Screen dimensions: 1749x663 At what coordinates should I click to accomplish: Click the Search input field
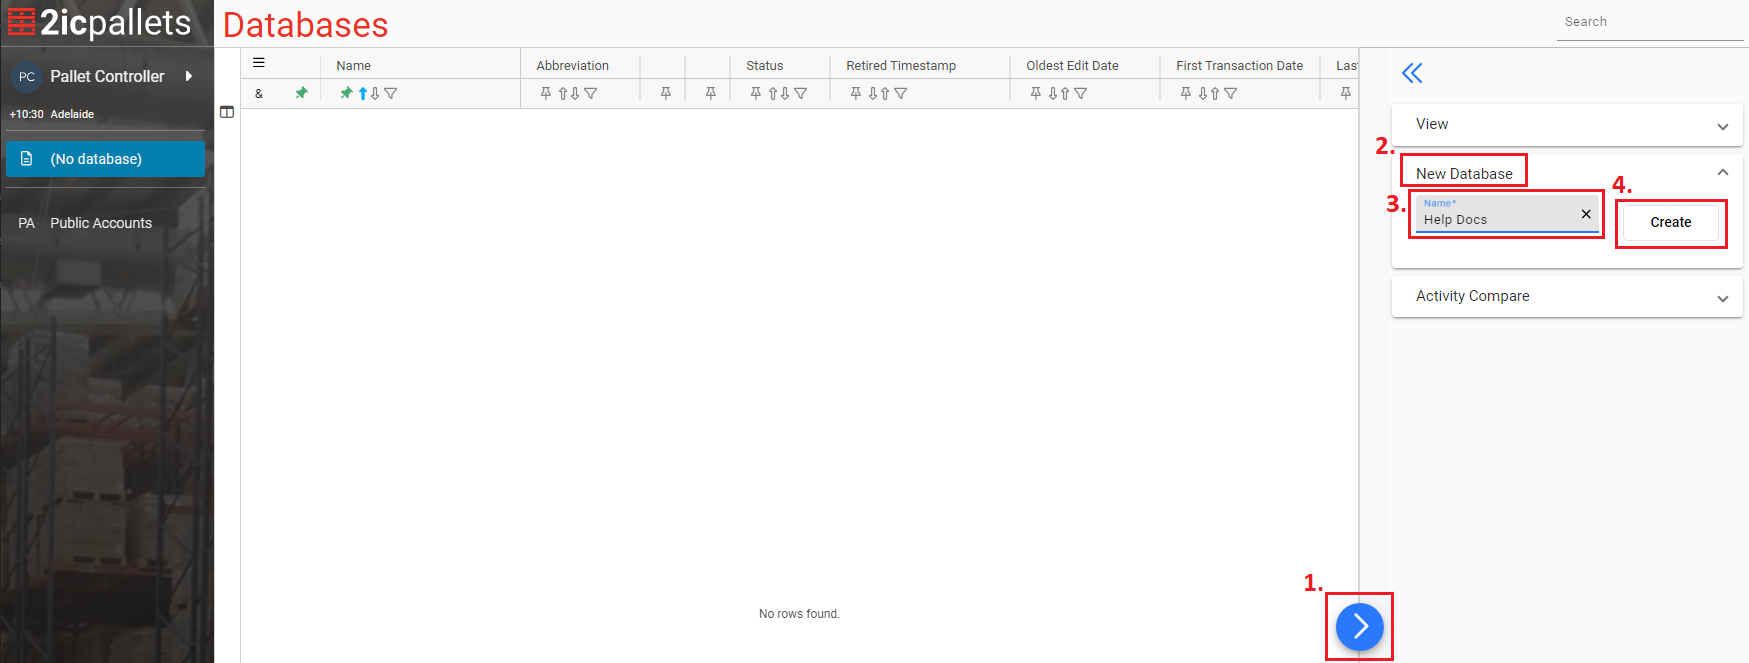coord(1648,22)
